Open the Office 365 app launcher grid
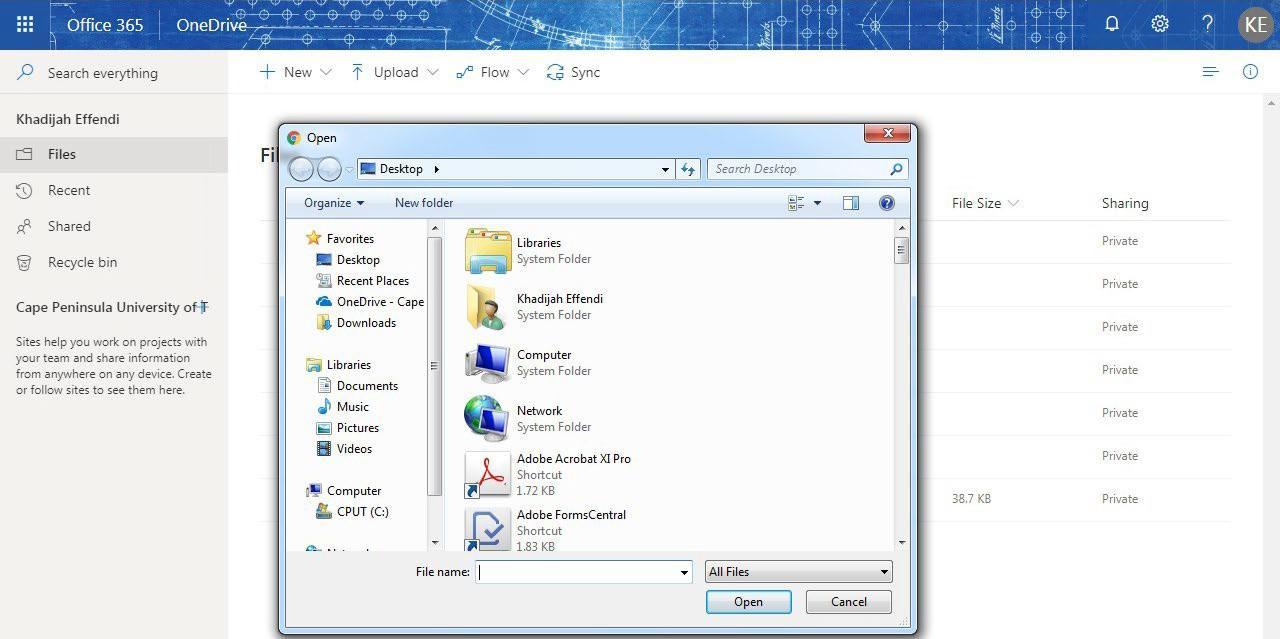 [25, 24]
